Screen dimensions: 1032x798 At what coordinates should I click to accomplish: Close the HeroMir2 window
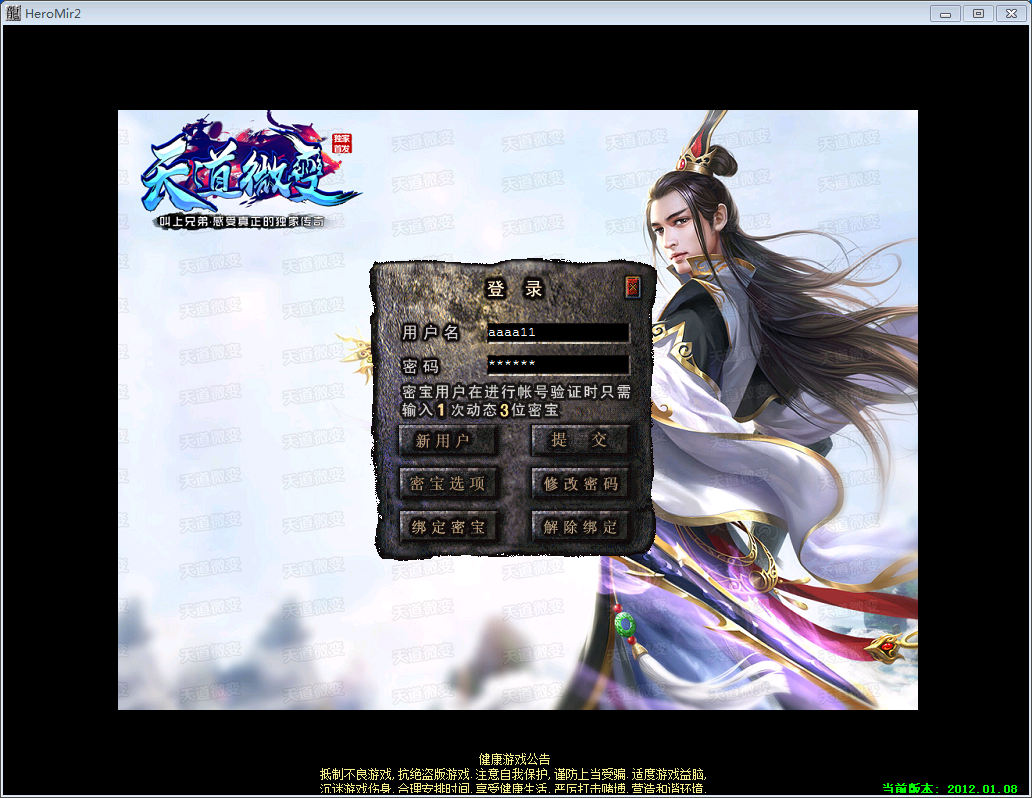point(1012,13)
